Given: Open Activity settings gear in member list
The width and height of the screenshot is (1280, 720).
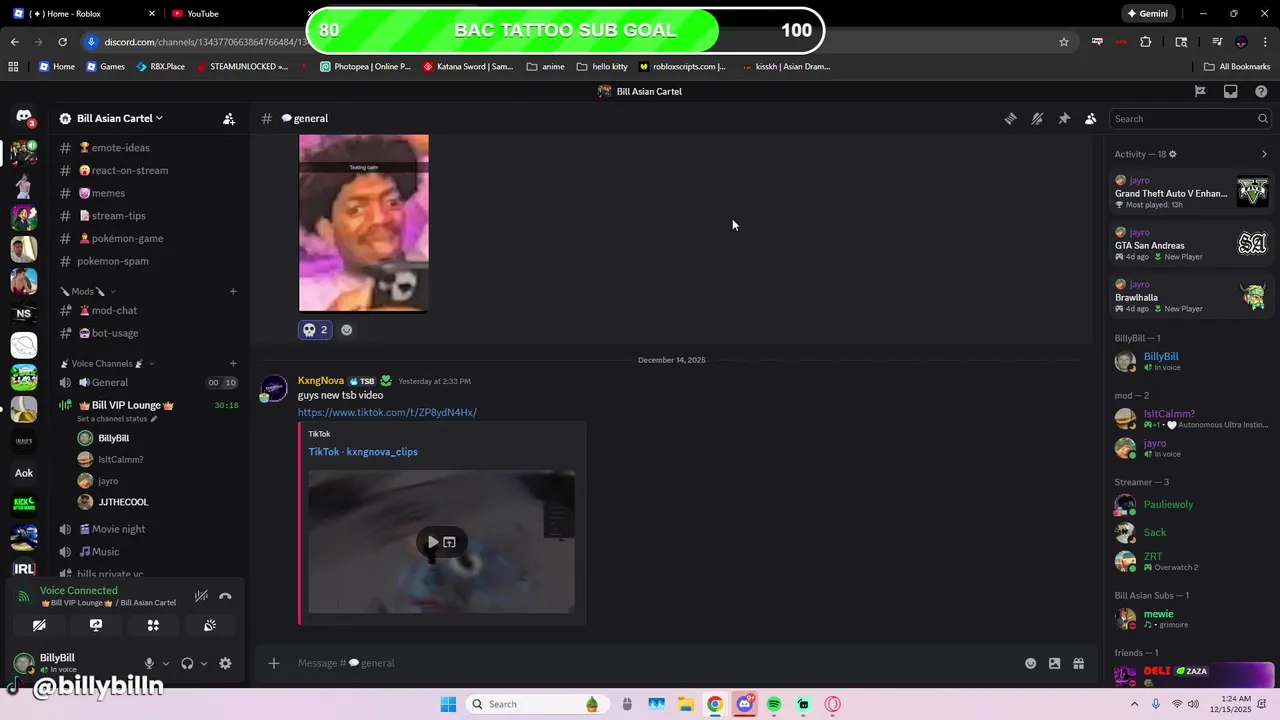Looking at the screenshot, I should pyautogui.click(x=1173, y=154).
